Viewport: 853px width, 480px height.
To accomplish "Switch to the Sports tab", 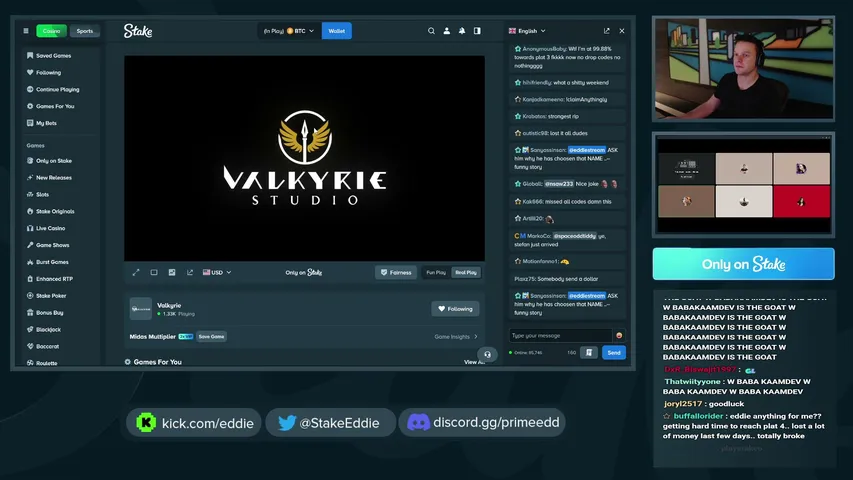I will pyautogui.click(x=85, y=31).
